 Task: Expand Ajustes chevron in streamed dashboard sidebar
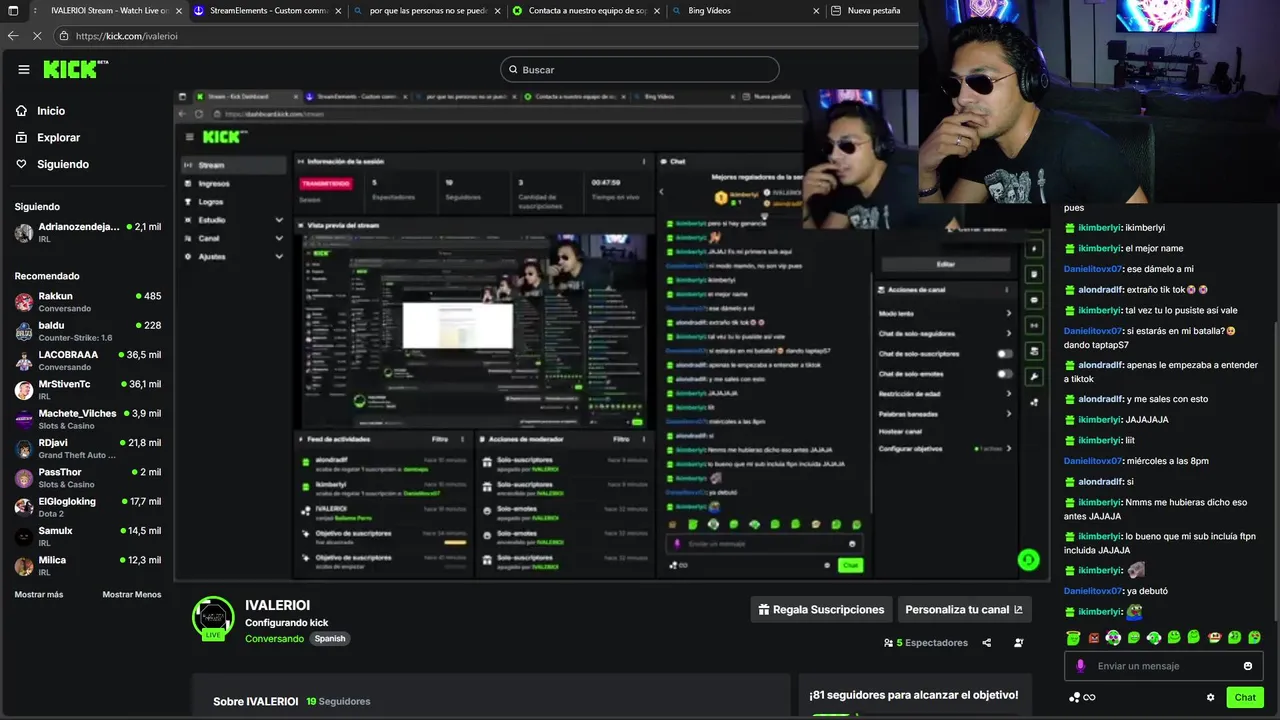point(279,256)
